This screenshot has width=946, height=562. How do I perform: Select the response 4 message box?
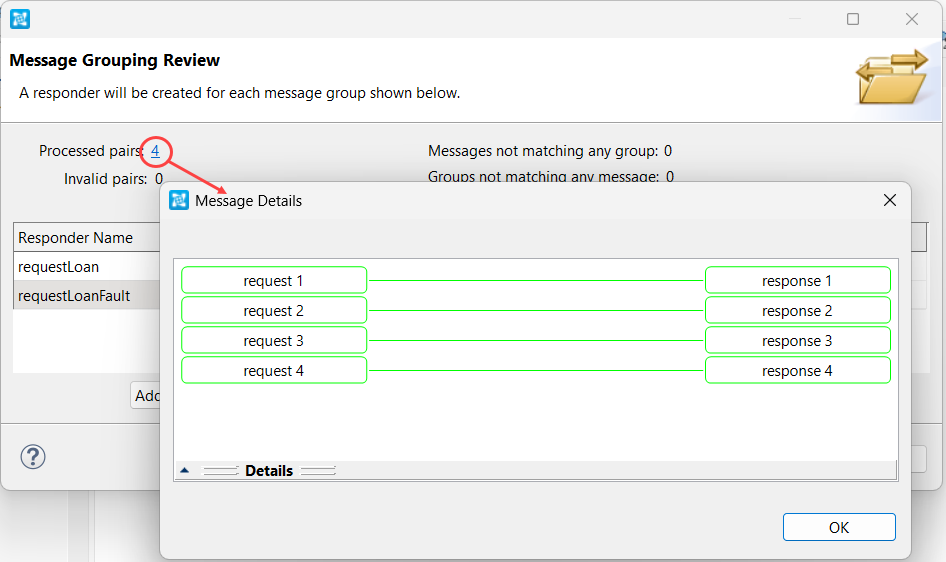point(798,370)
